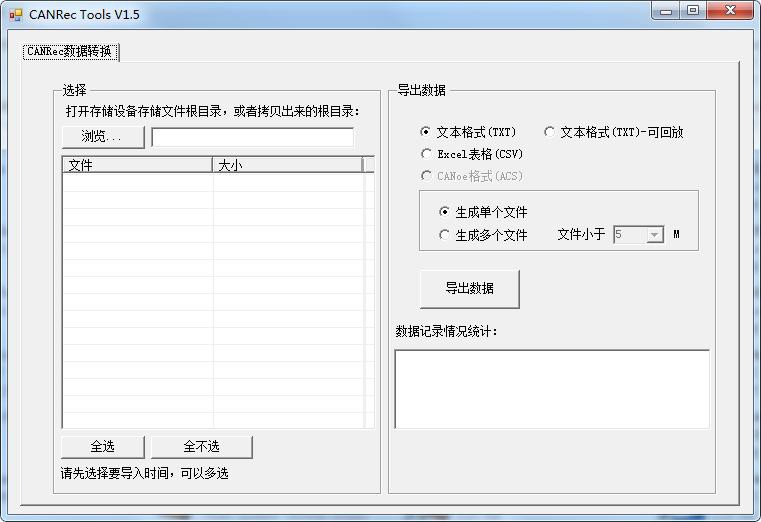Choose 生成单个文件 radio option
The image size is (761, 522).
[x=445, y=212]
